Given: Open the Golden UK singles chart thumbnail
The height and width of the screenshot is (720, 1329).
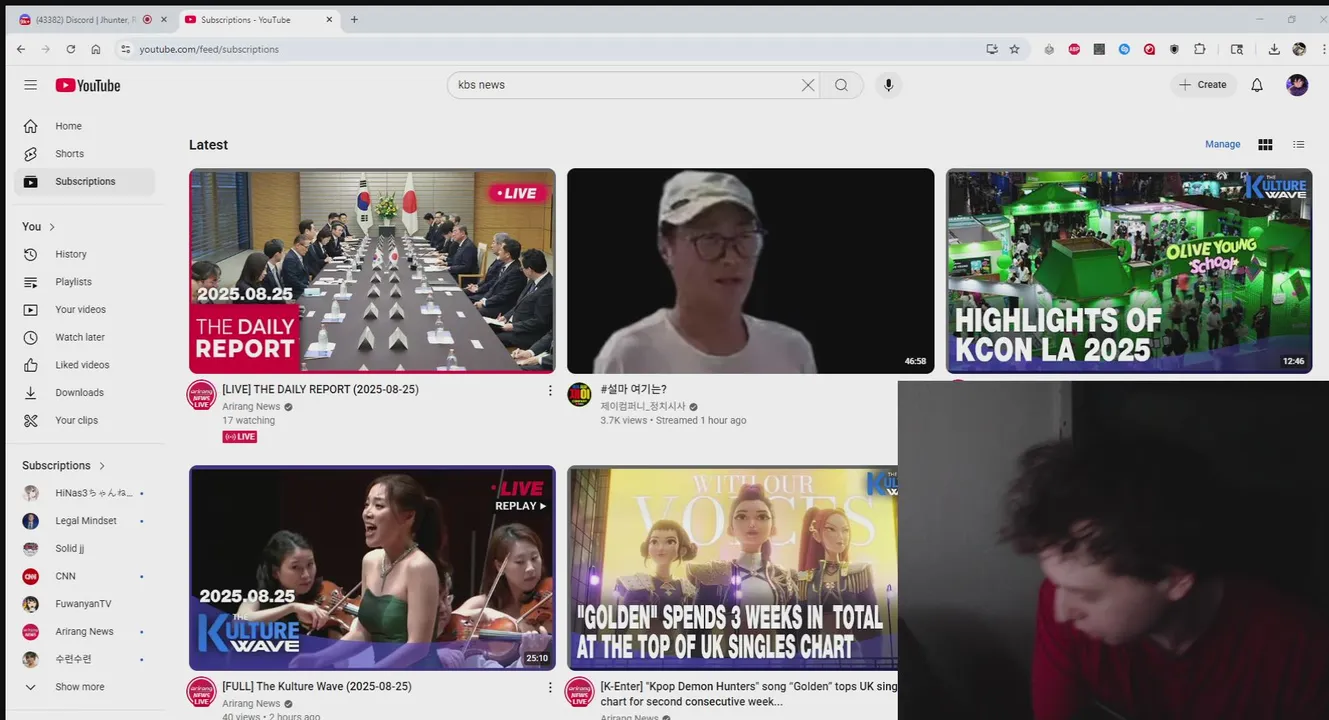Looking at the screenshot, I should 732,568.
